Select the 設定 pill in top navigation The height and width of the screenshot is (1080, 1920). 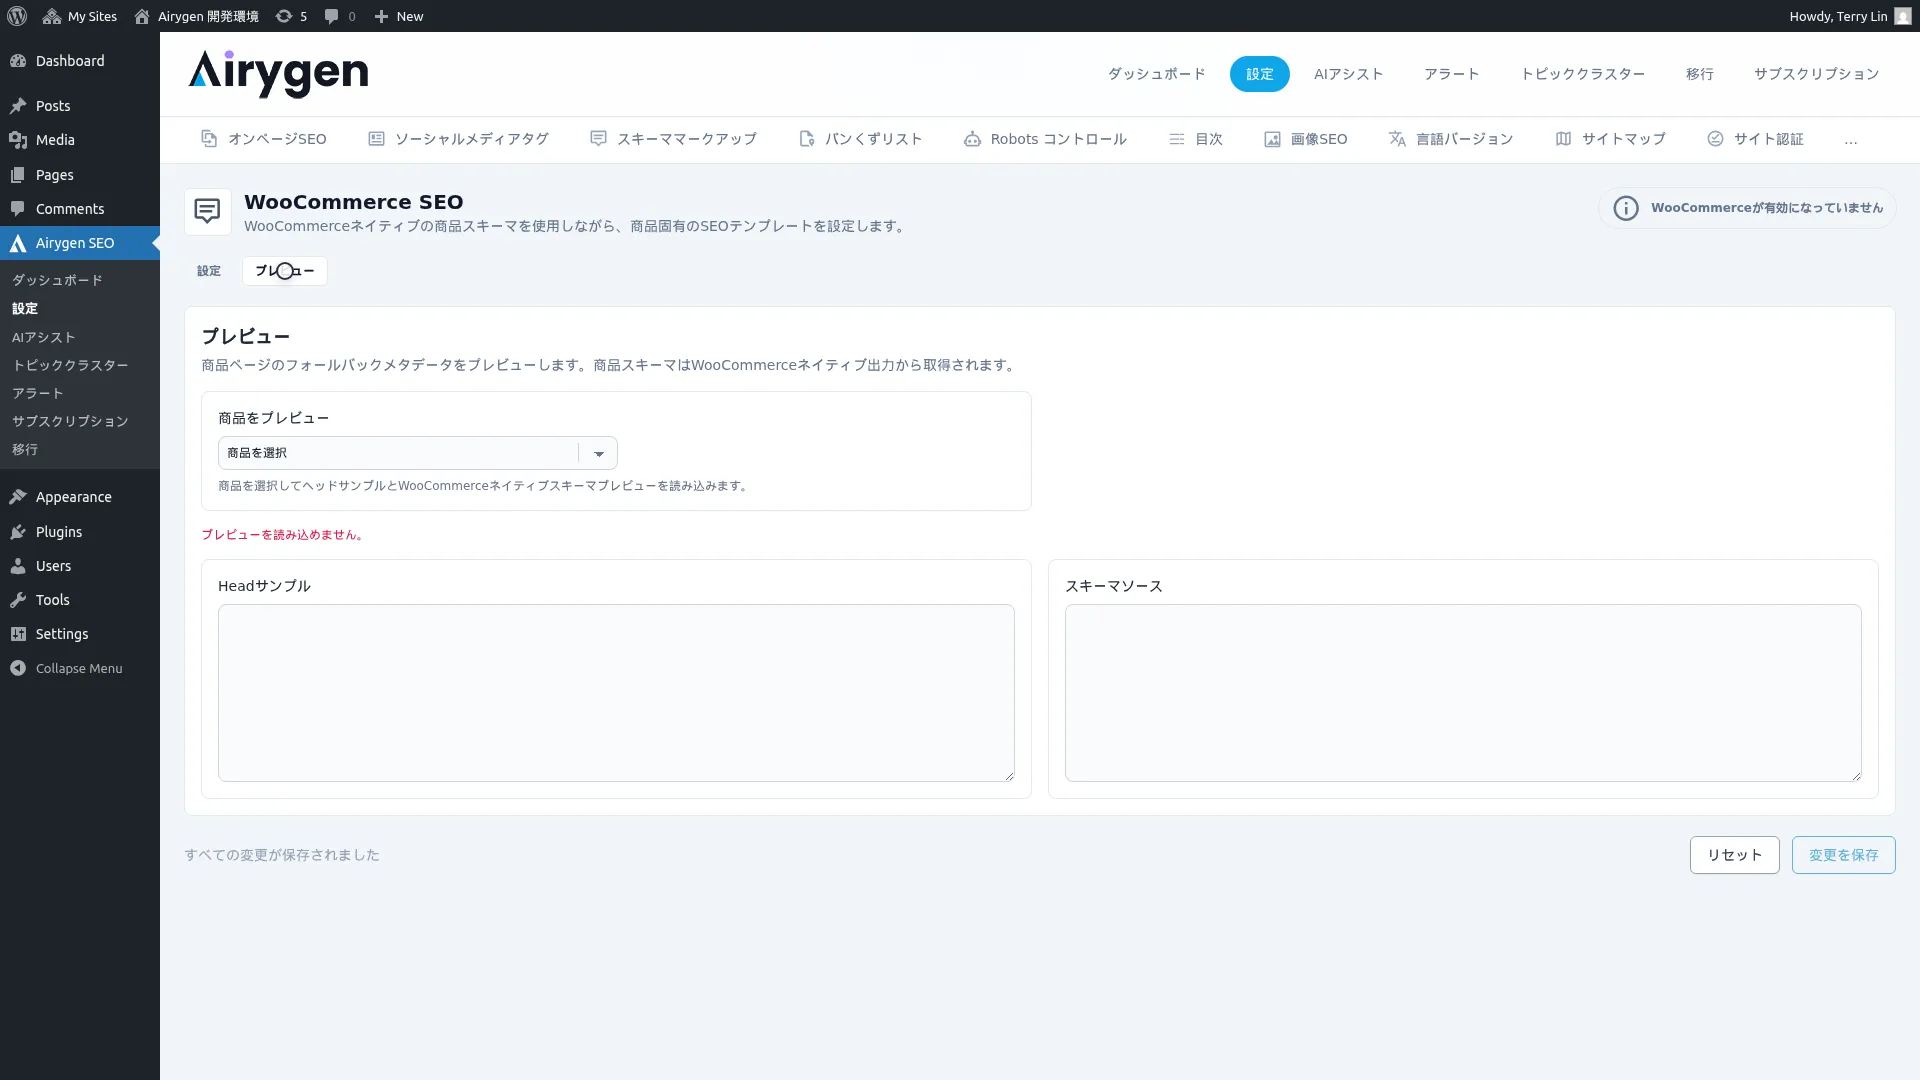point(1259,74)
